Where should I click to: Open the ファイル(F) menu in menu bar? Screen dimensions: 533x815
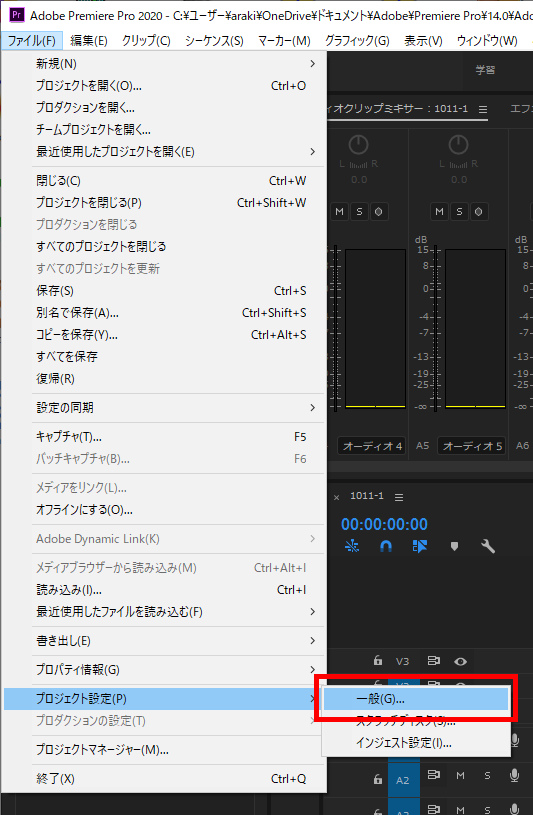click(x=32, y=41)
